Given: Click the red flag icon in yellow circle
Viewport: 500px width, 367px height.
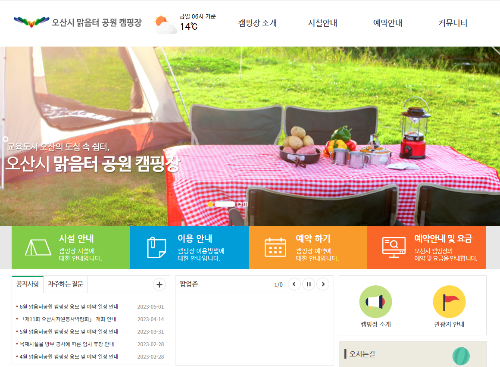Looking at the screenshot, I should 449,302.
